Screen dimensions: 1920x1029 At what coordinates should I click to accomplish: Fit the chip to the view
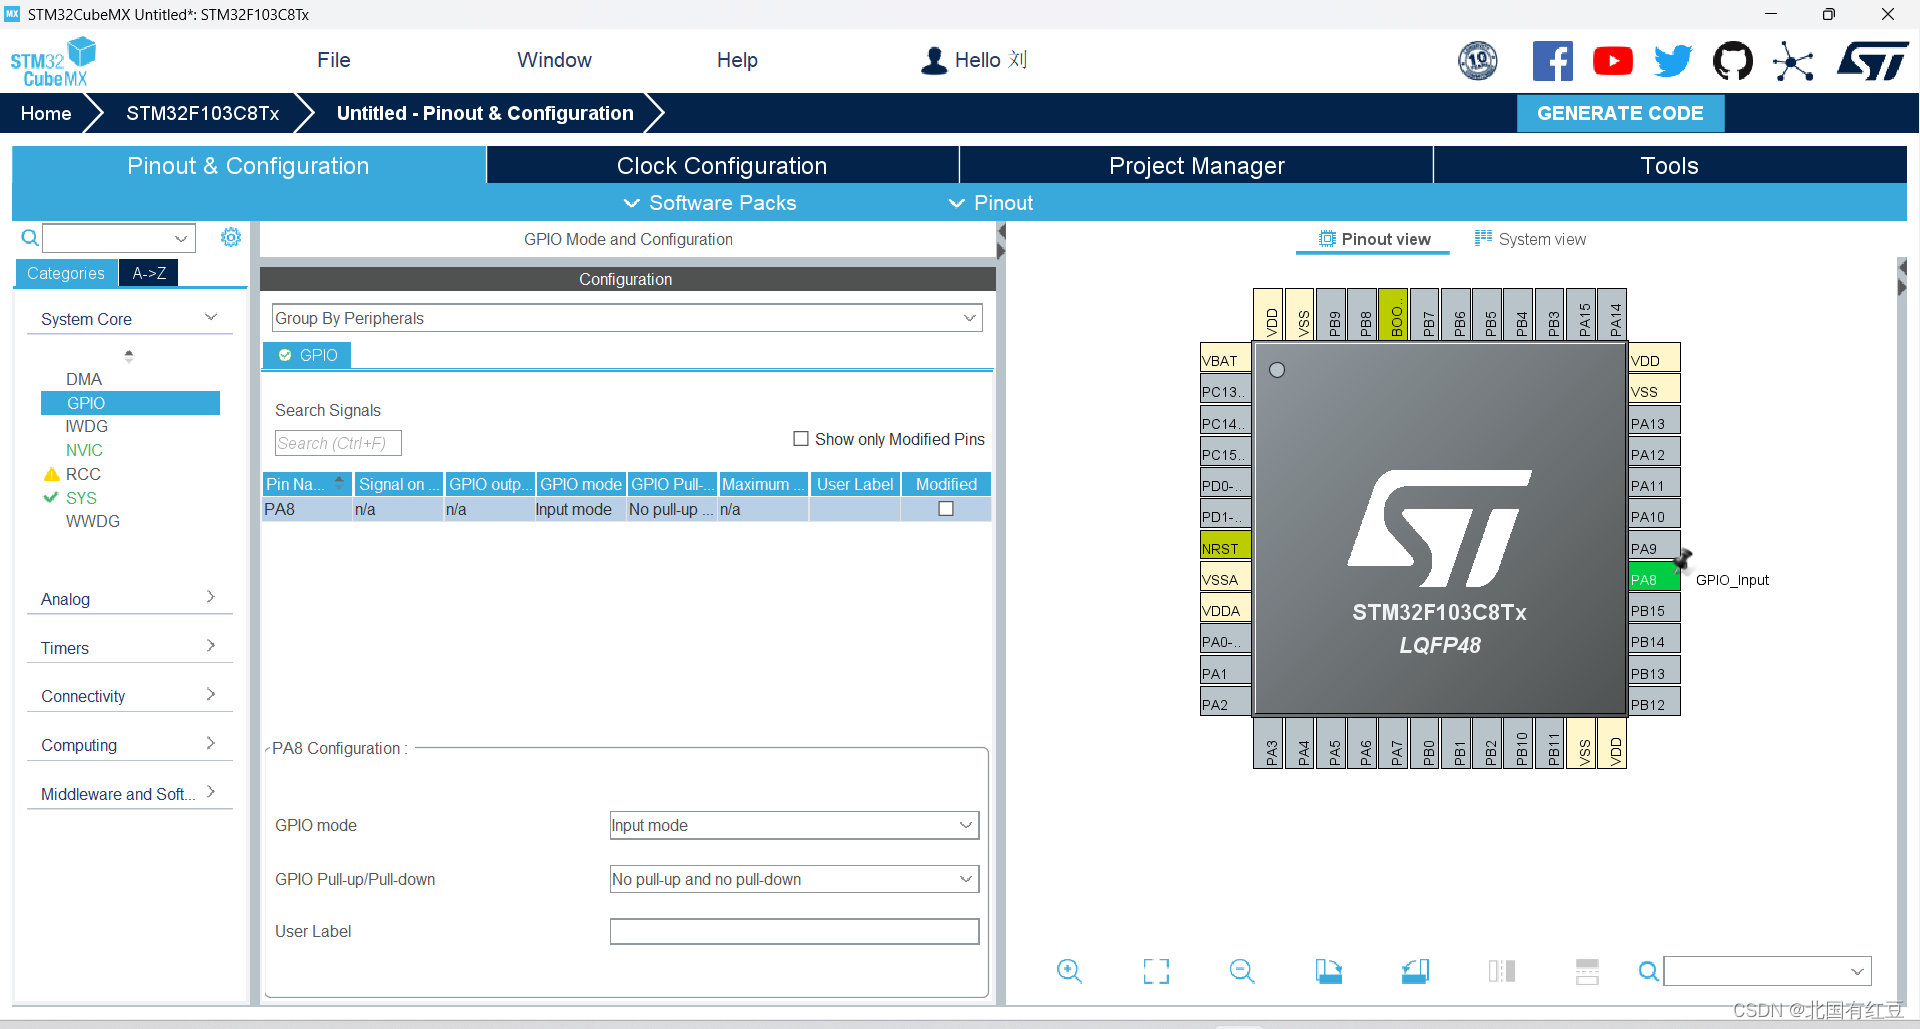coord(1156,971)
